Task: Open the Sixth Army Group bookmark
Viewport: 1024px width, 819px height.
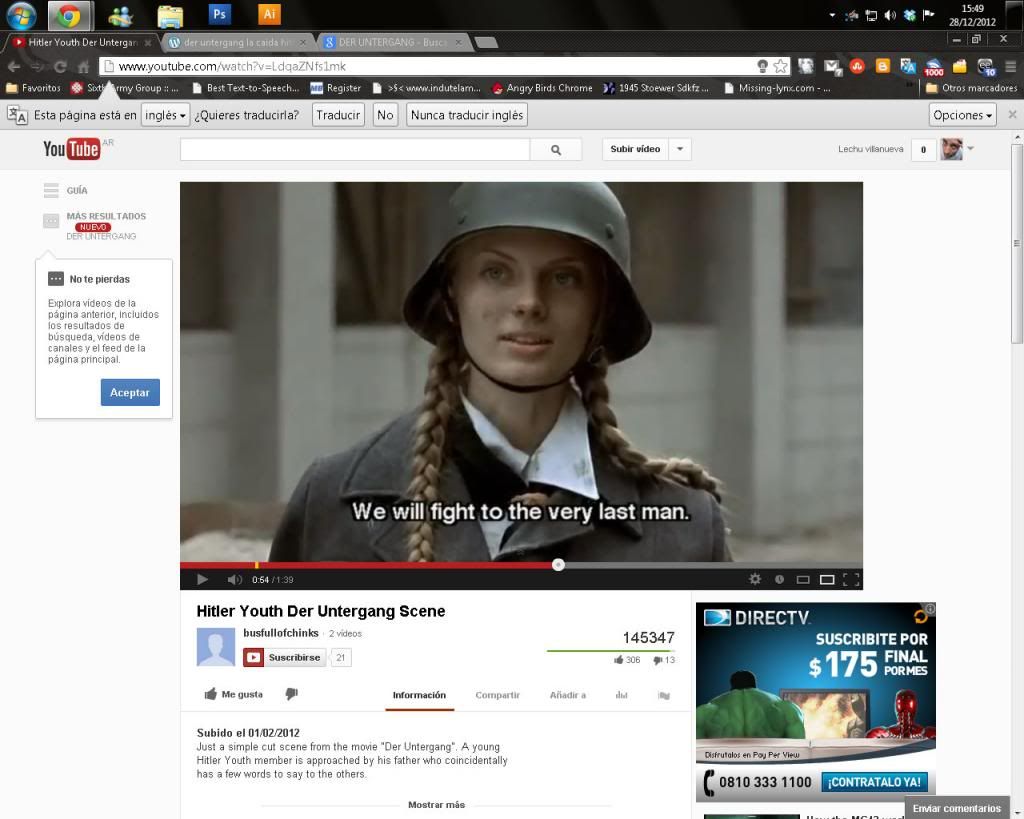Action: click(x=125, y=88)
